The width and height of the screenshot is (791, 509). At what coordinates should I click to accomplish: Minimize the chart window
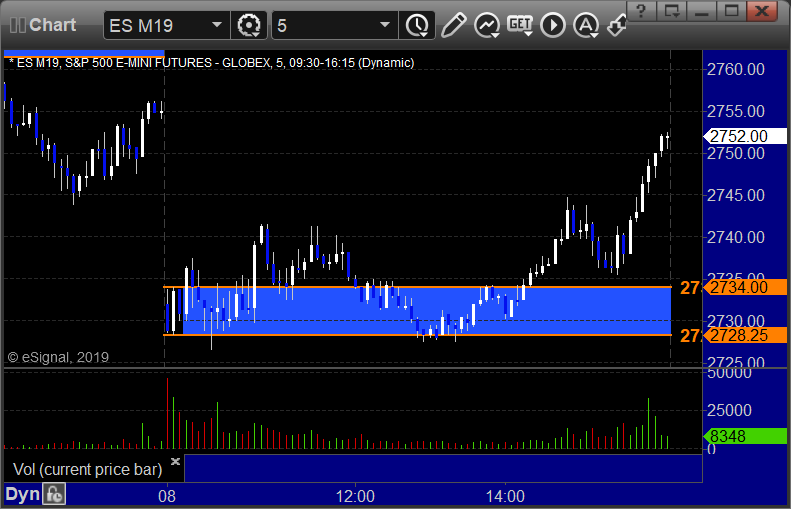(x=702, y=11)
